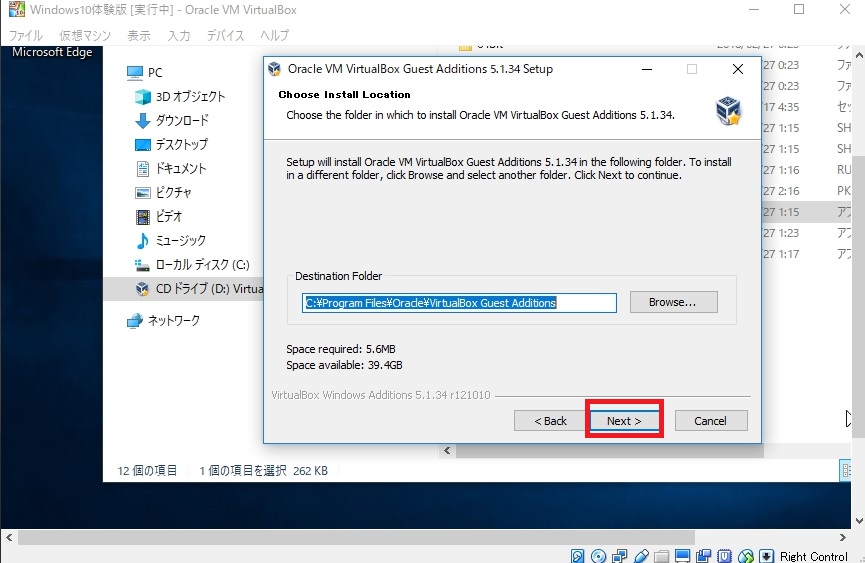Click the VirtualBox window title bar icon
Screen dimensions: 865x563
point(17,9)
